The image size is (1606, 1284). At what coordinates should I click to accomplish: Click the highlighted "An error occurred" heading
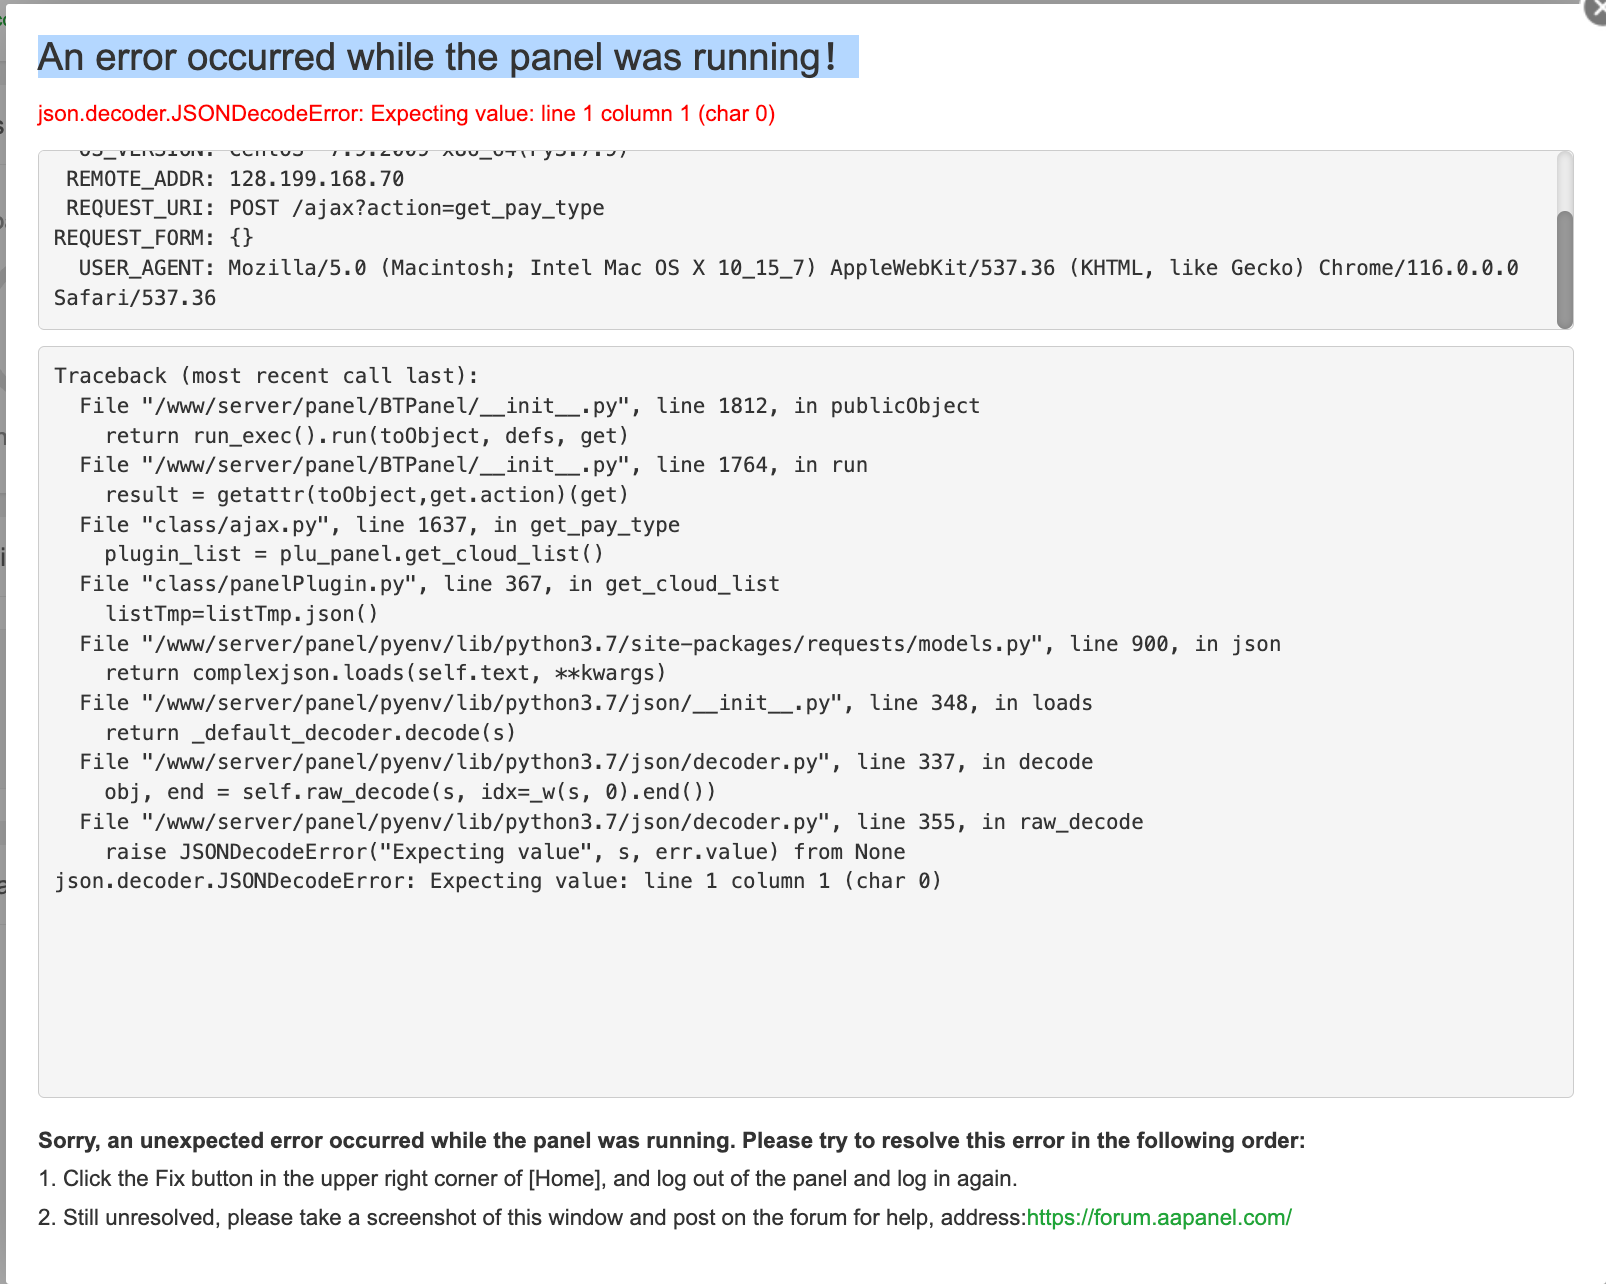coord(437,57)
